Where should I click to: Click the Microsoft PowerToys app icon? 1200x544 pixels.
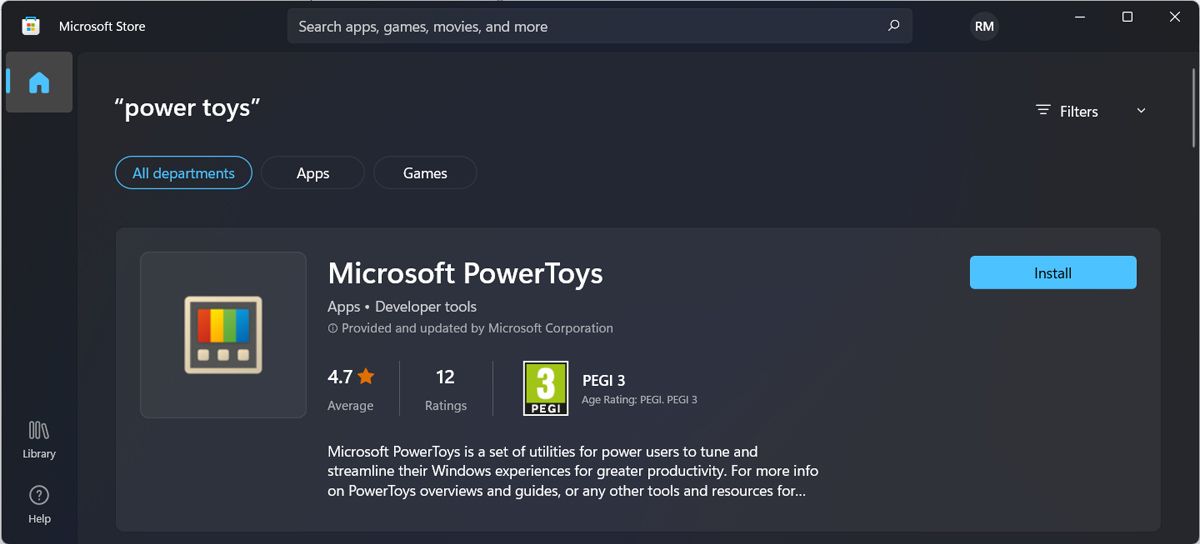coord(223,334)
